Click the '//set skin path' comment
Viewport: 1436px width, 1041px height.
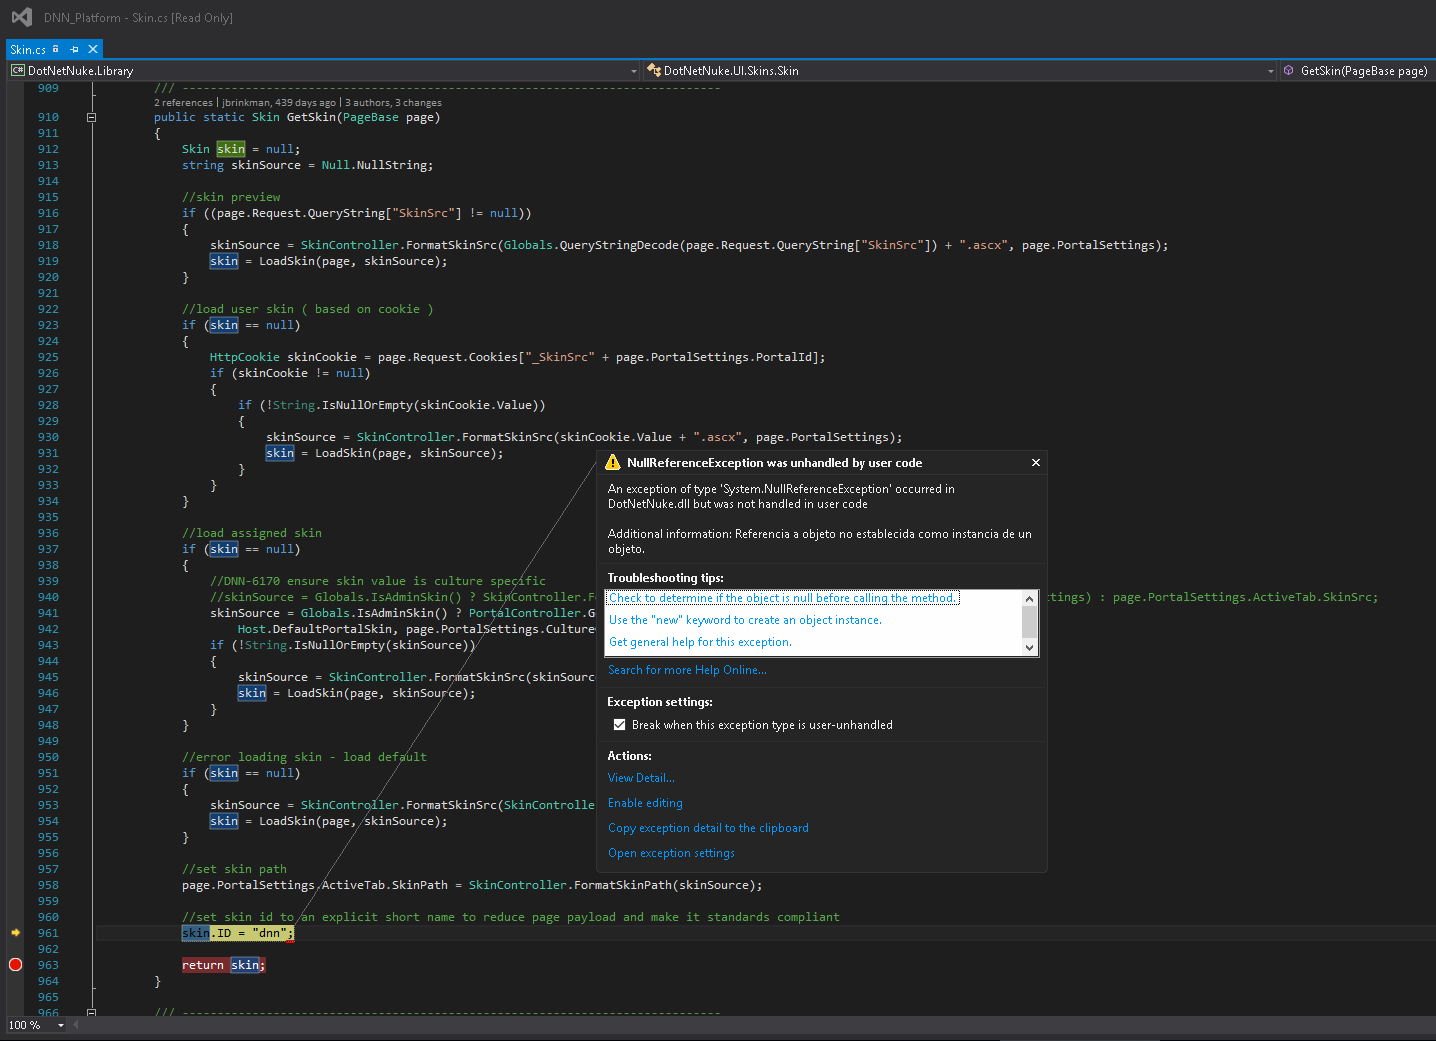click(234, 869)
